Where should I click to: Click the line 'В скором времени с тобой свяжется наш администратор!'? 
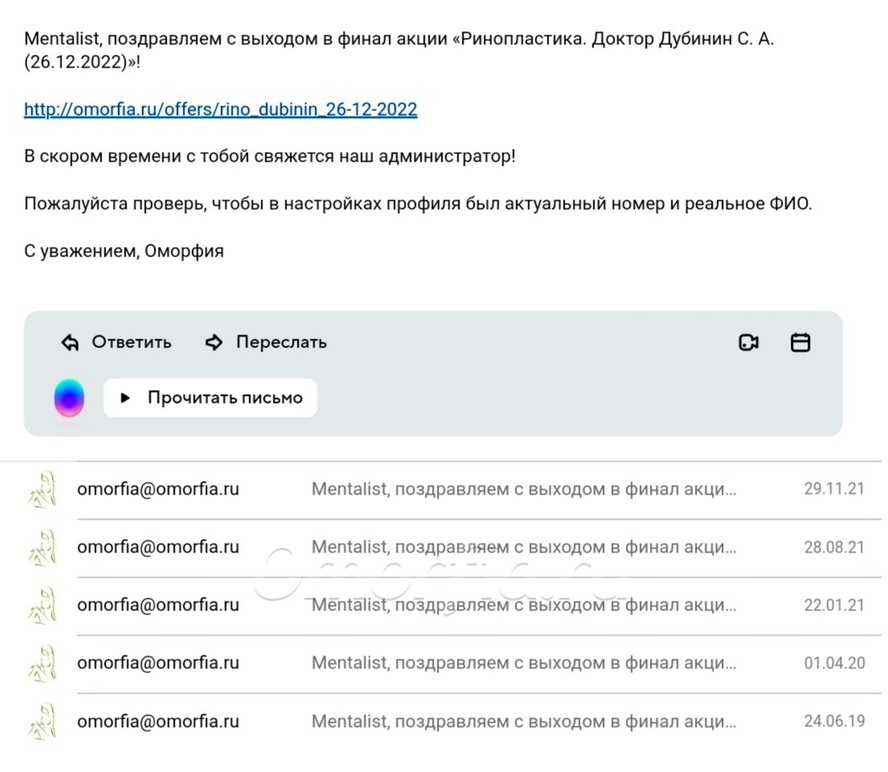[x=270, y=156]
